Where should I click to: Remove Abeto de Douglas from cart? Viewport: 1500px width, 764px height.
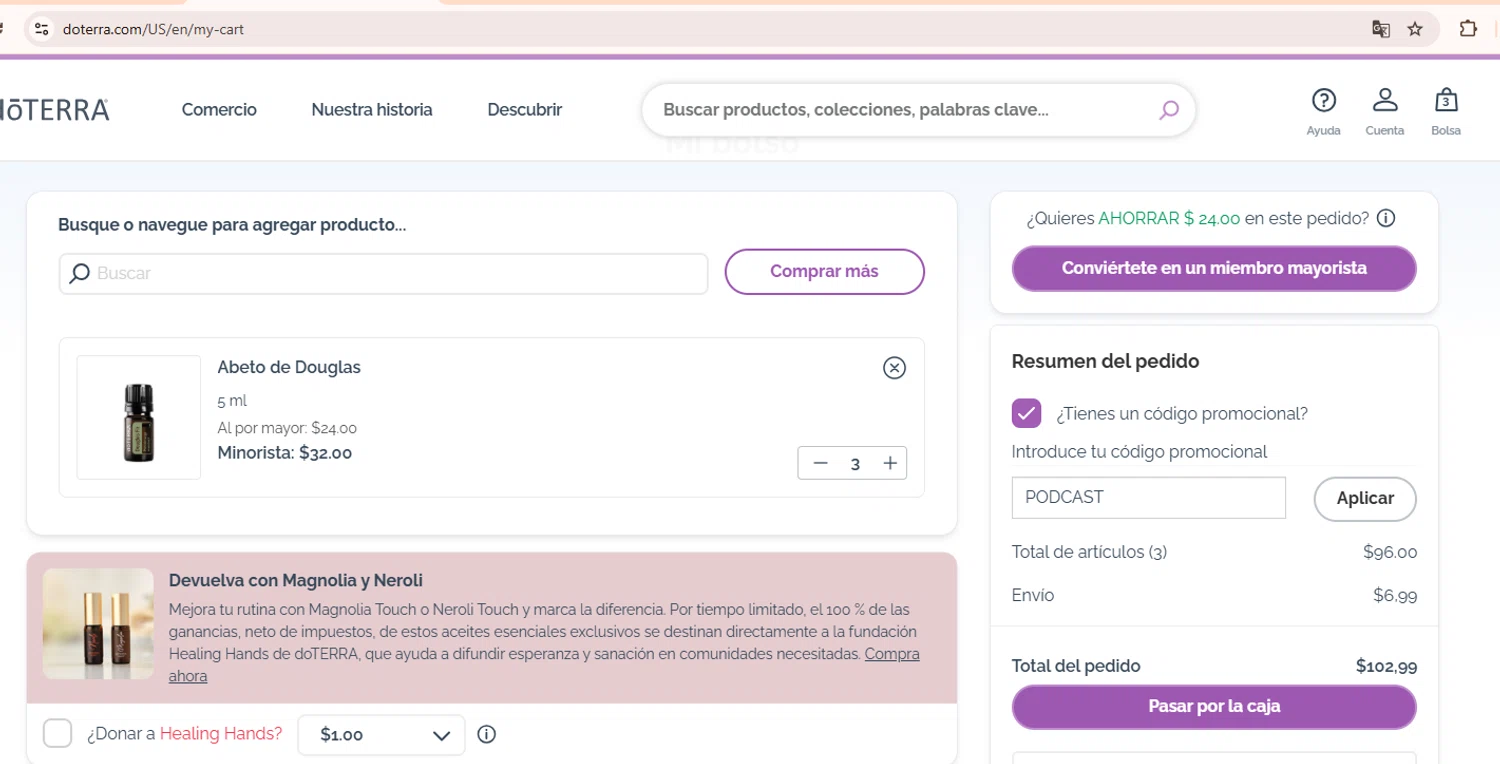tap(895, 368)
